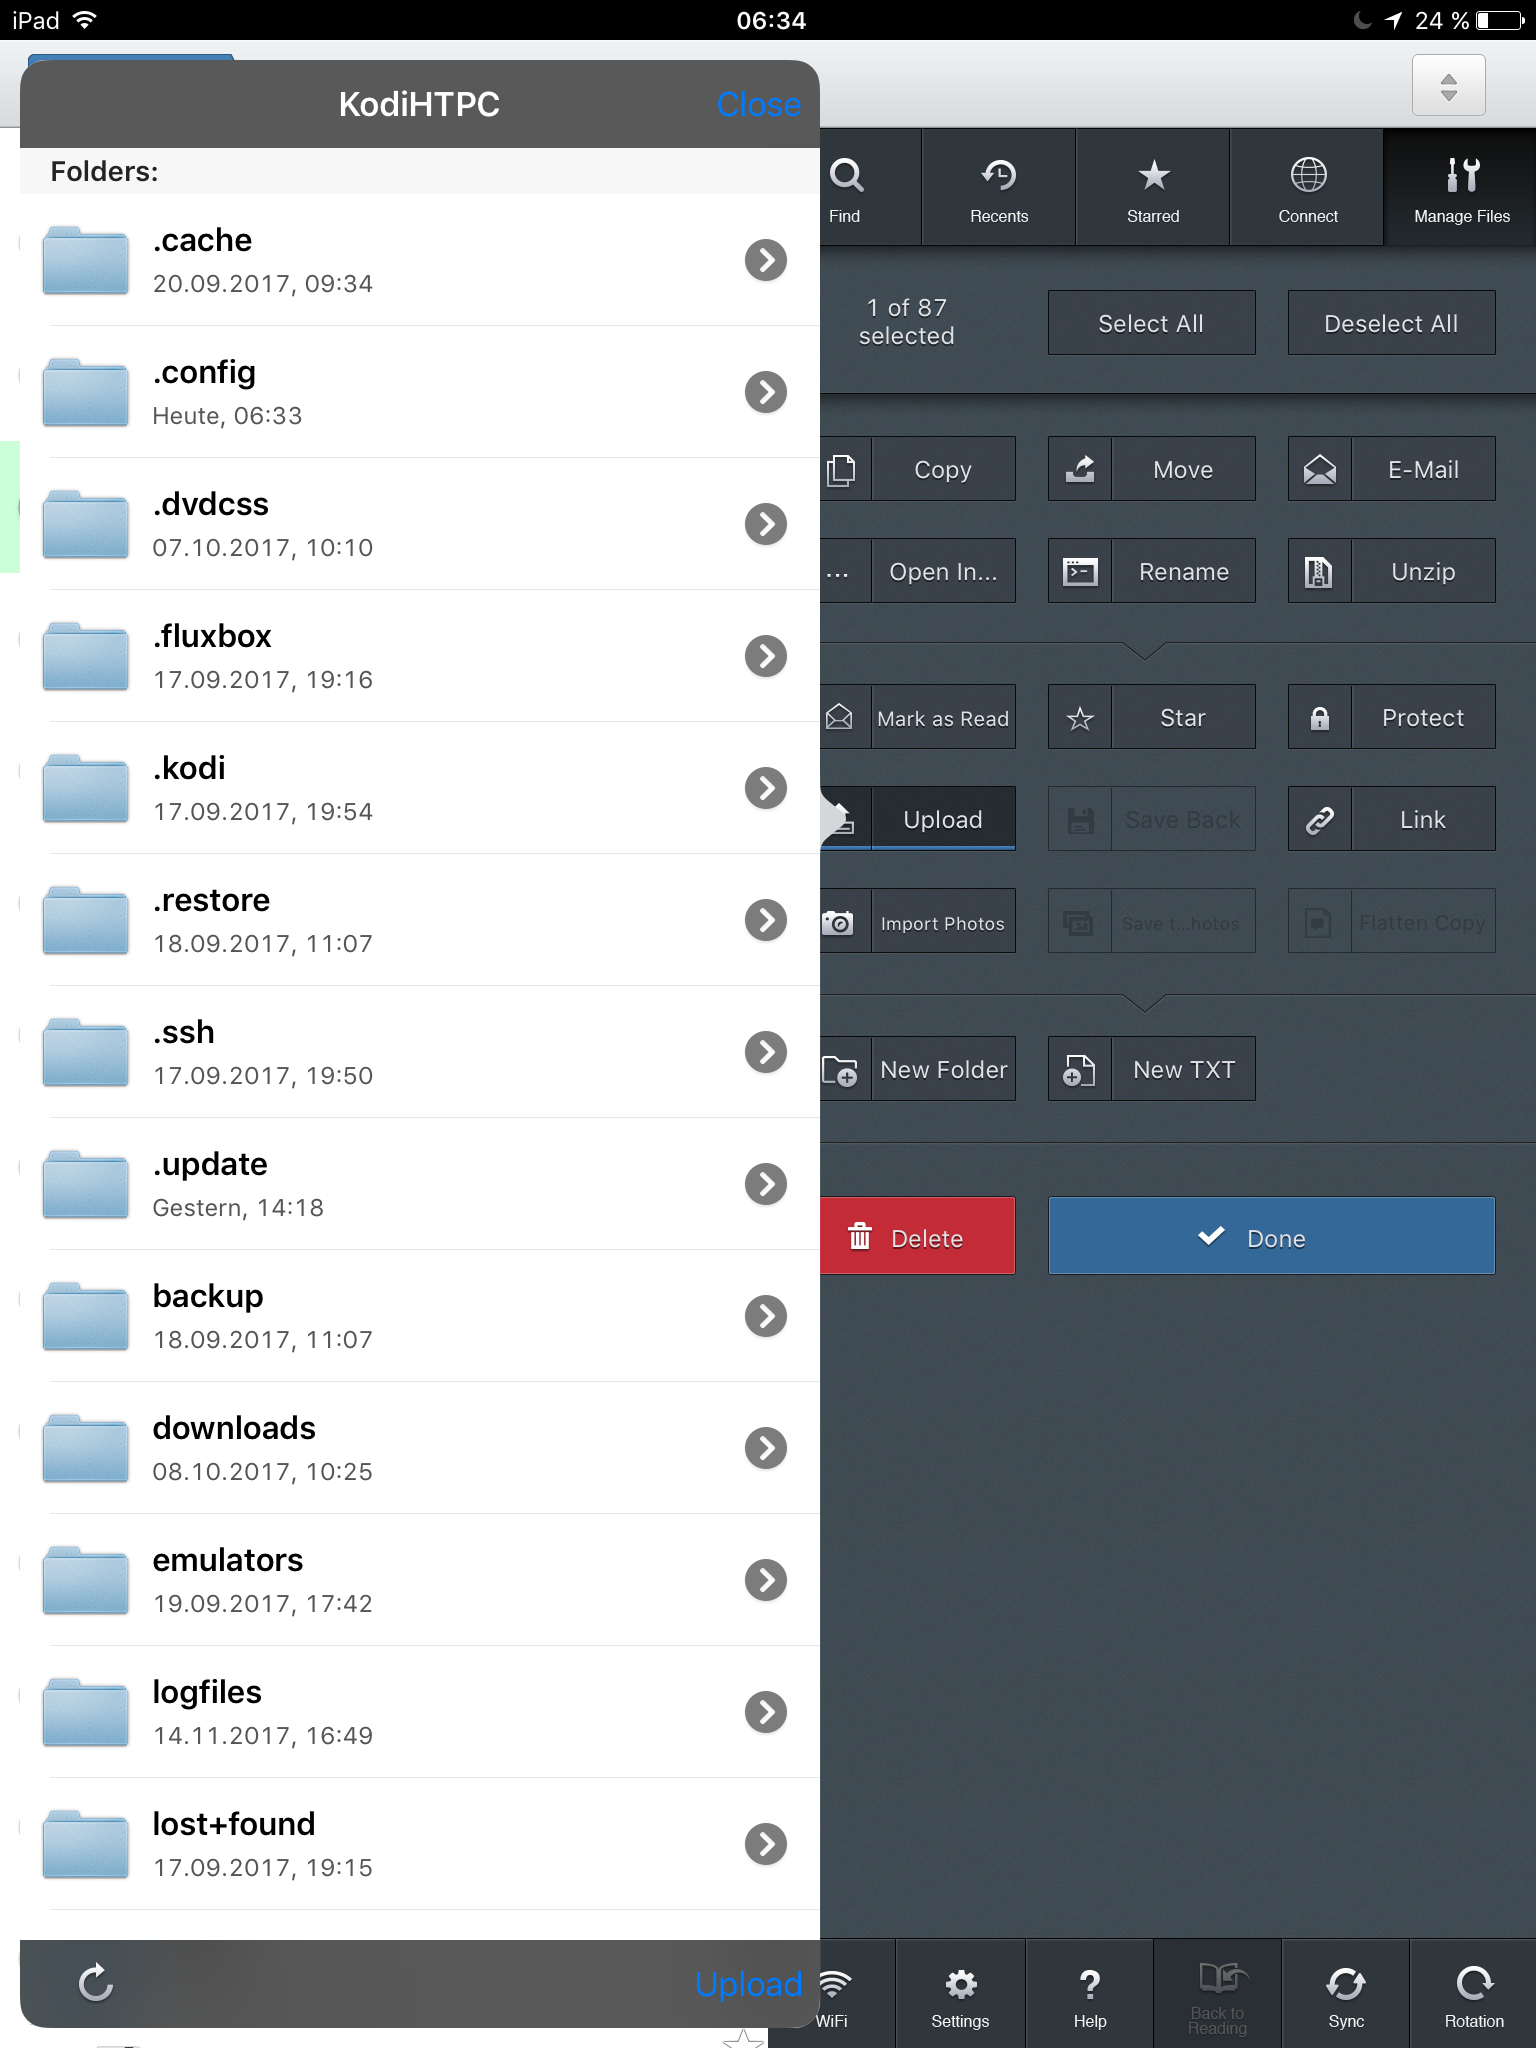Click the New Folder icon
This screenshot has height=2048, width=1536.
(x=840, y=1070)
